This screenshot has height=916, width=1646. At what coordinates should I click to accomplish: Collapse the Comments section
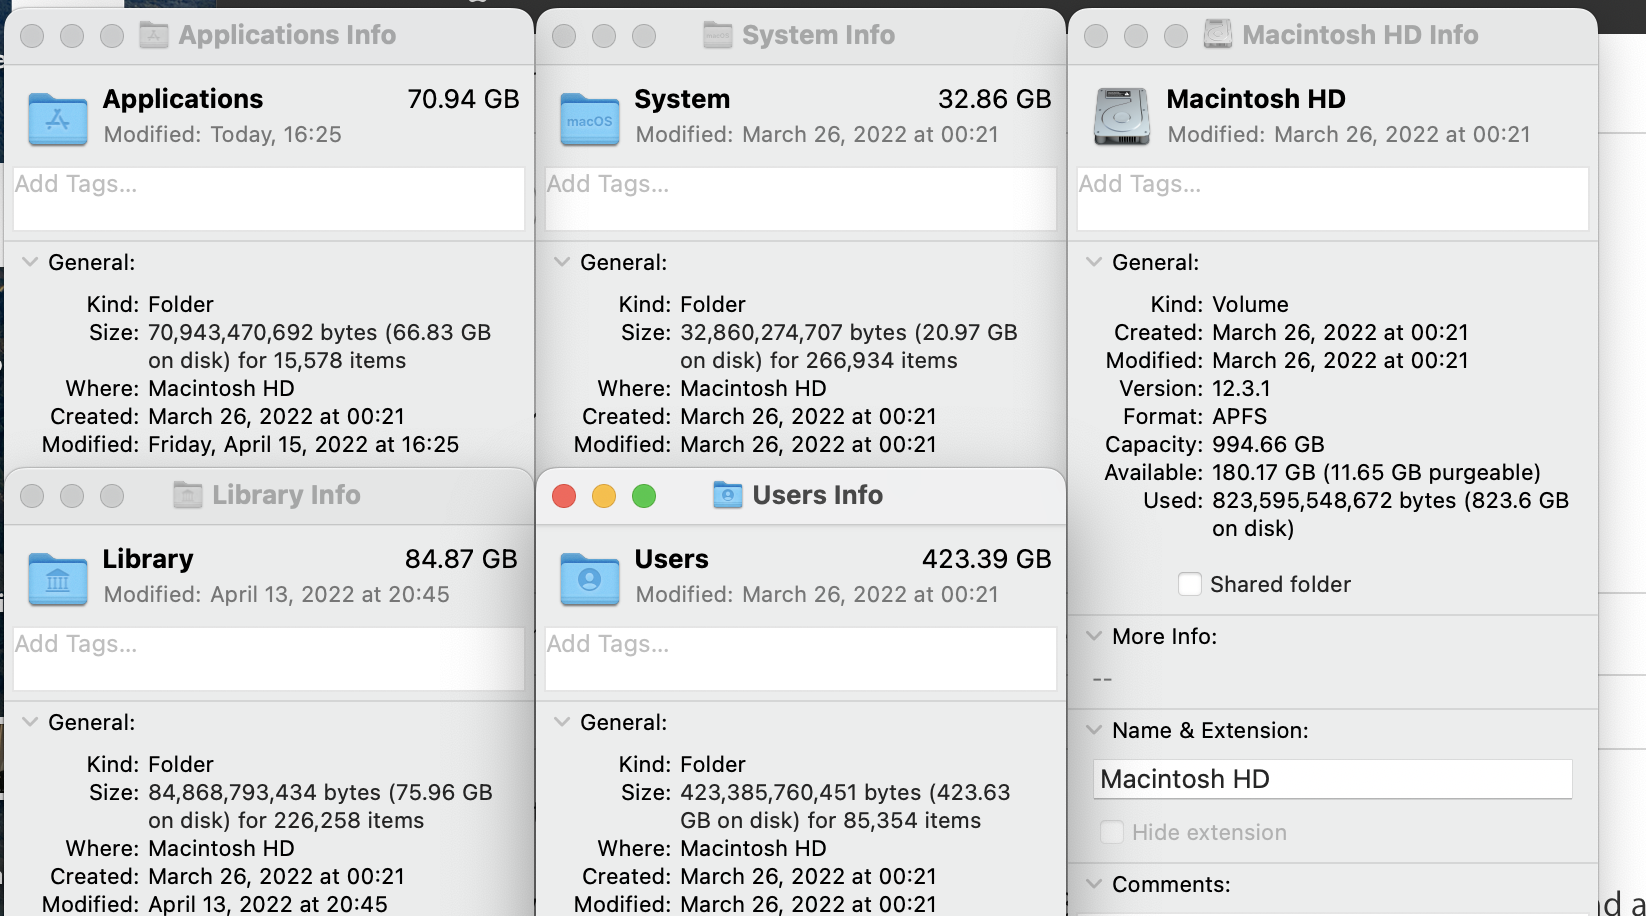(1094, 884)
